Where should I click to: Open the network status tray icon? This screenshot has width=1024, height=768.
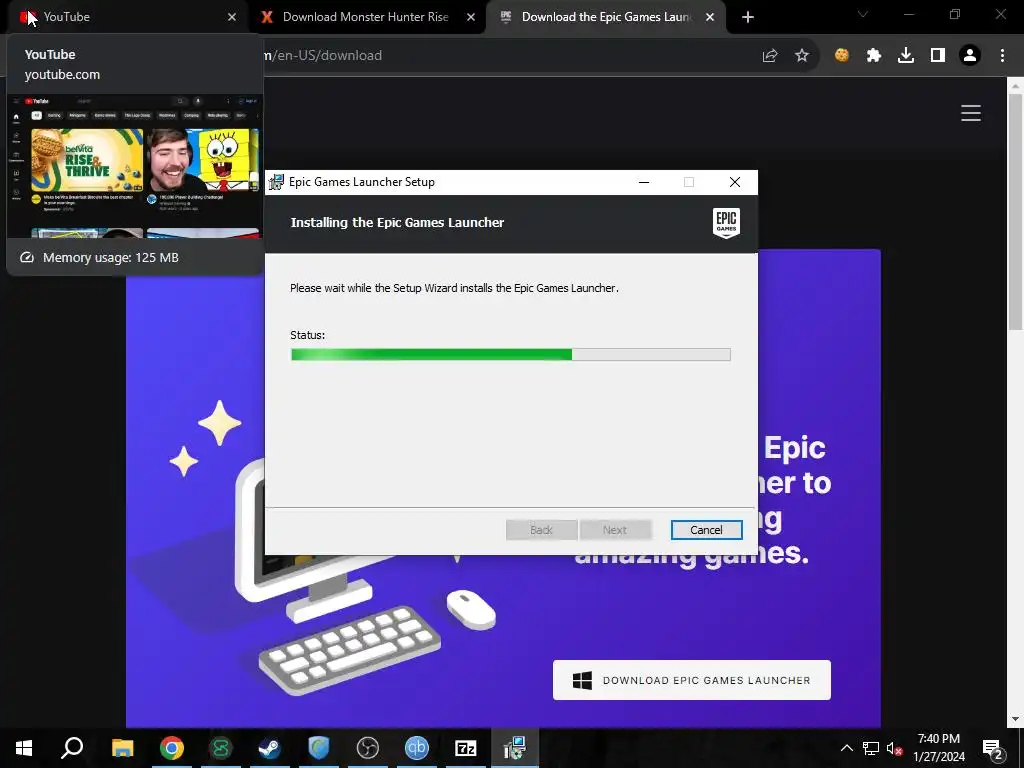coord(871,748)
